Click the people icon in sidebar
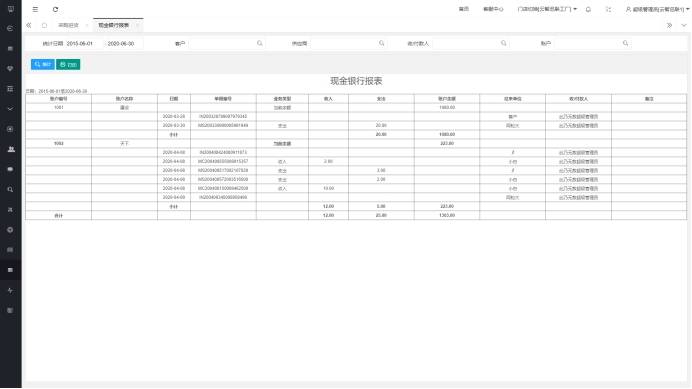Image resolution: width=692 pixels, height=389 pixels. point(11,149)
